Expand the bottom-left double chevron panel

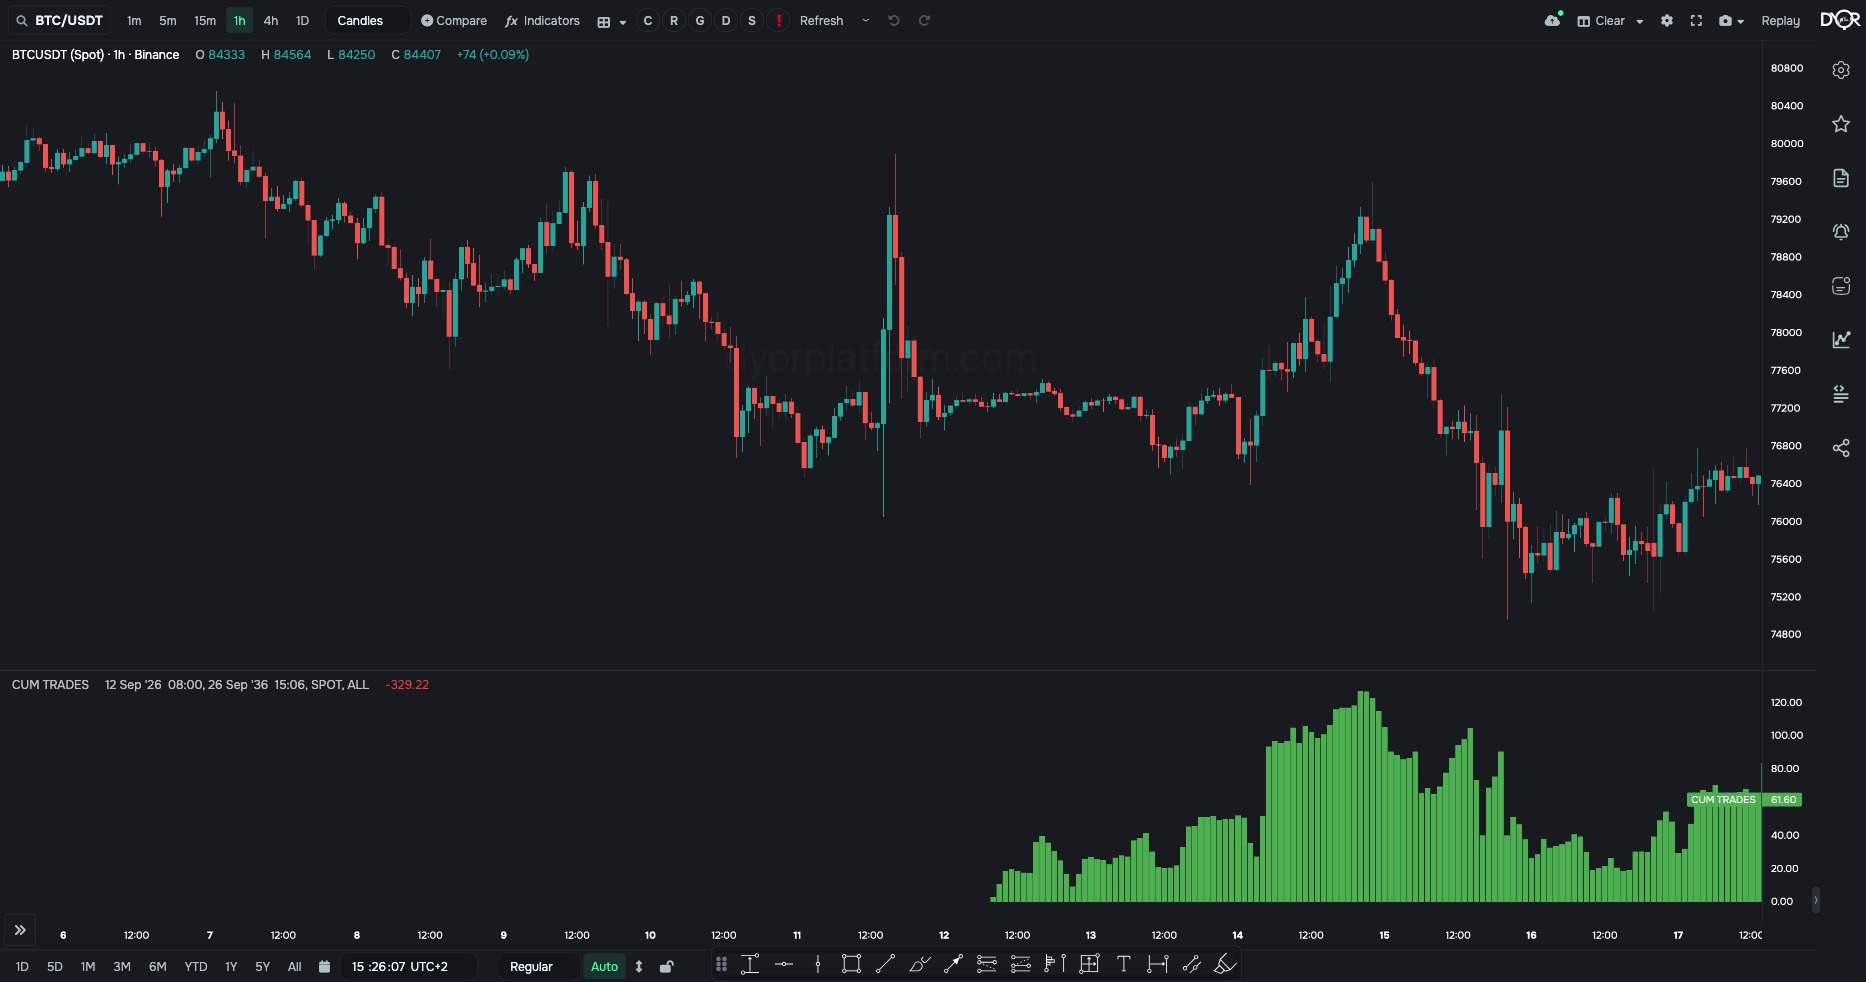tap(20, 931)
